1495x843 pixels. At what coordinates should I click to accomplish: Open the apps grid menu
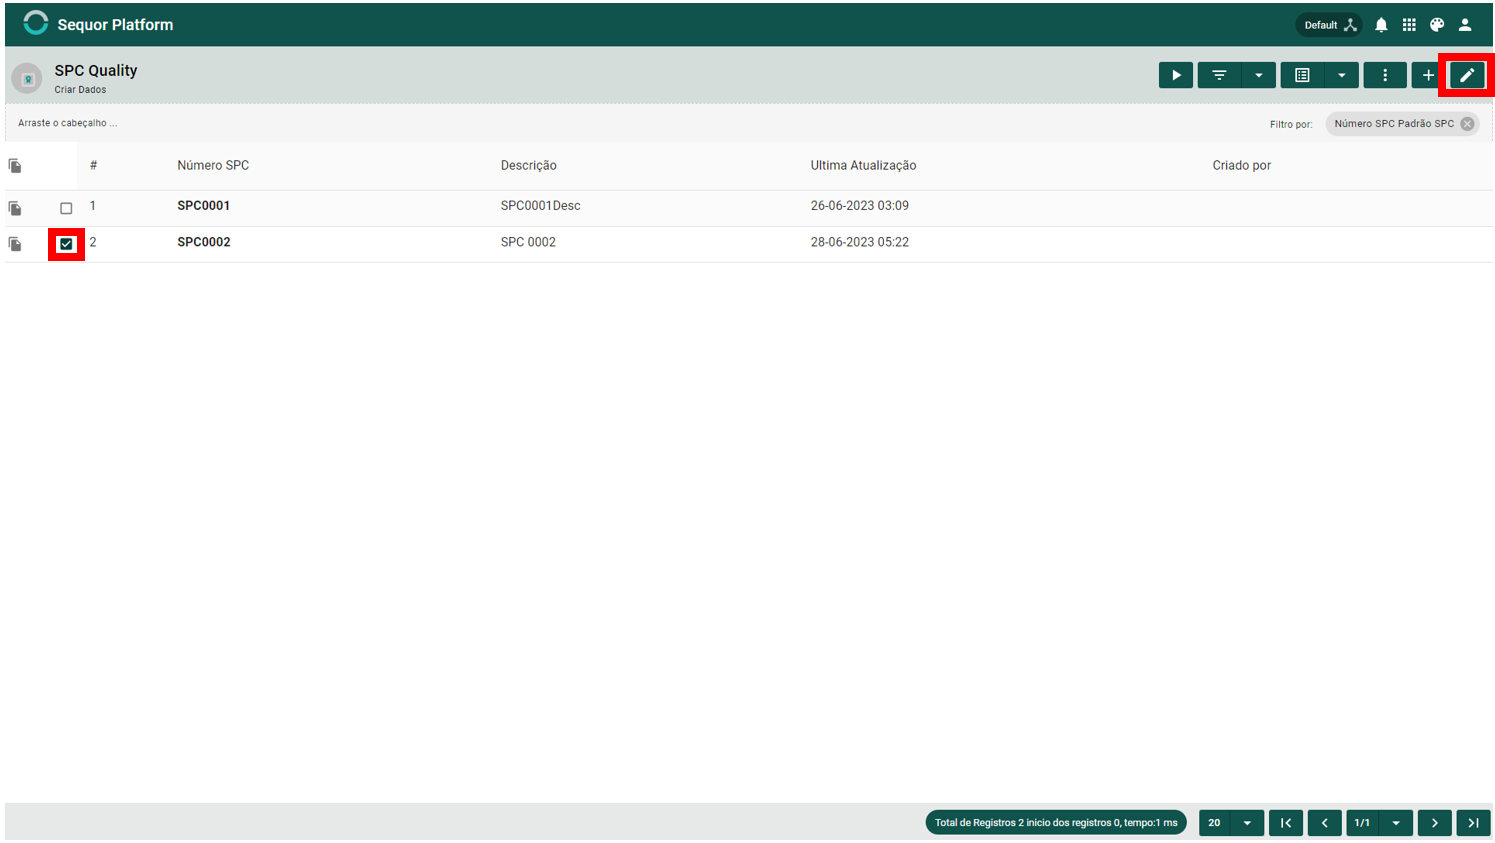1409,25
